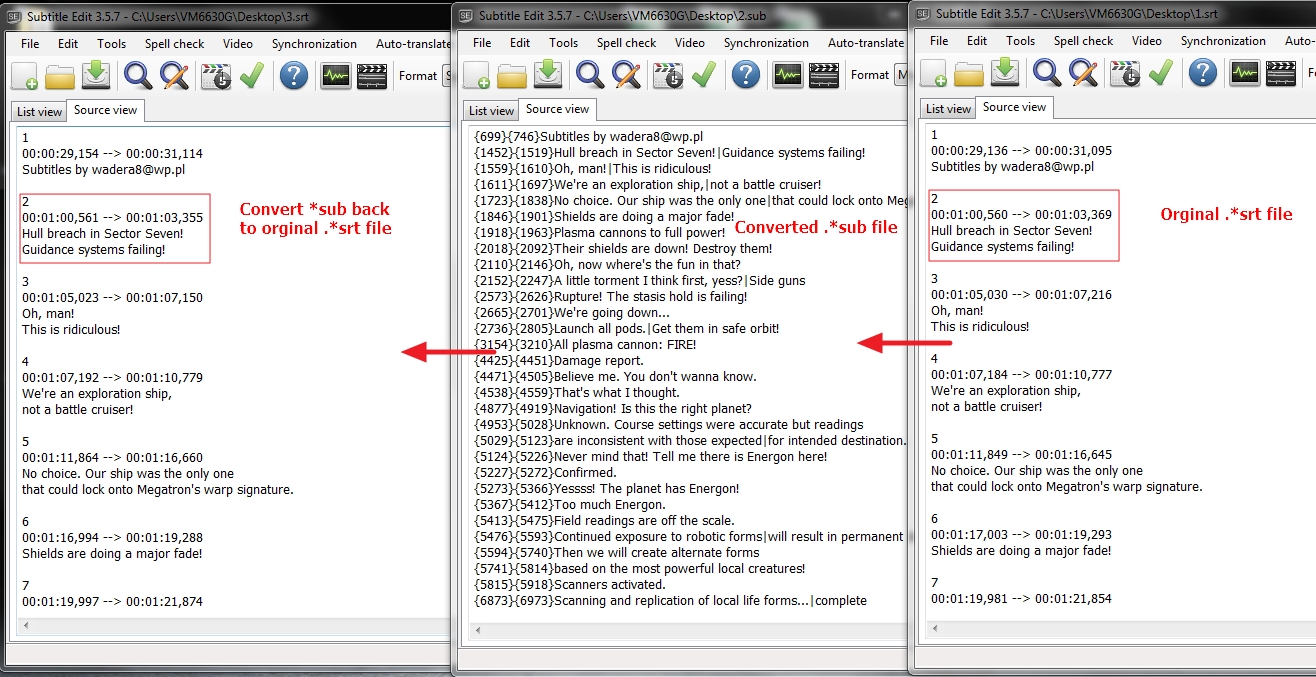Click New subtitle icon in 2.sub window
The image size is (1316, 677).
[x=477, y=75]
